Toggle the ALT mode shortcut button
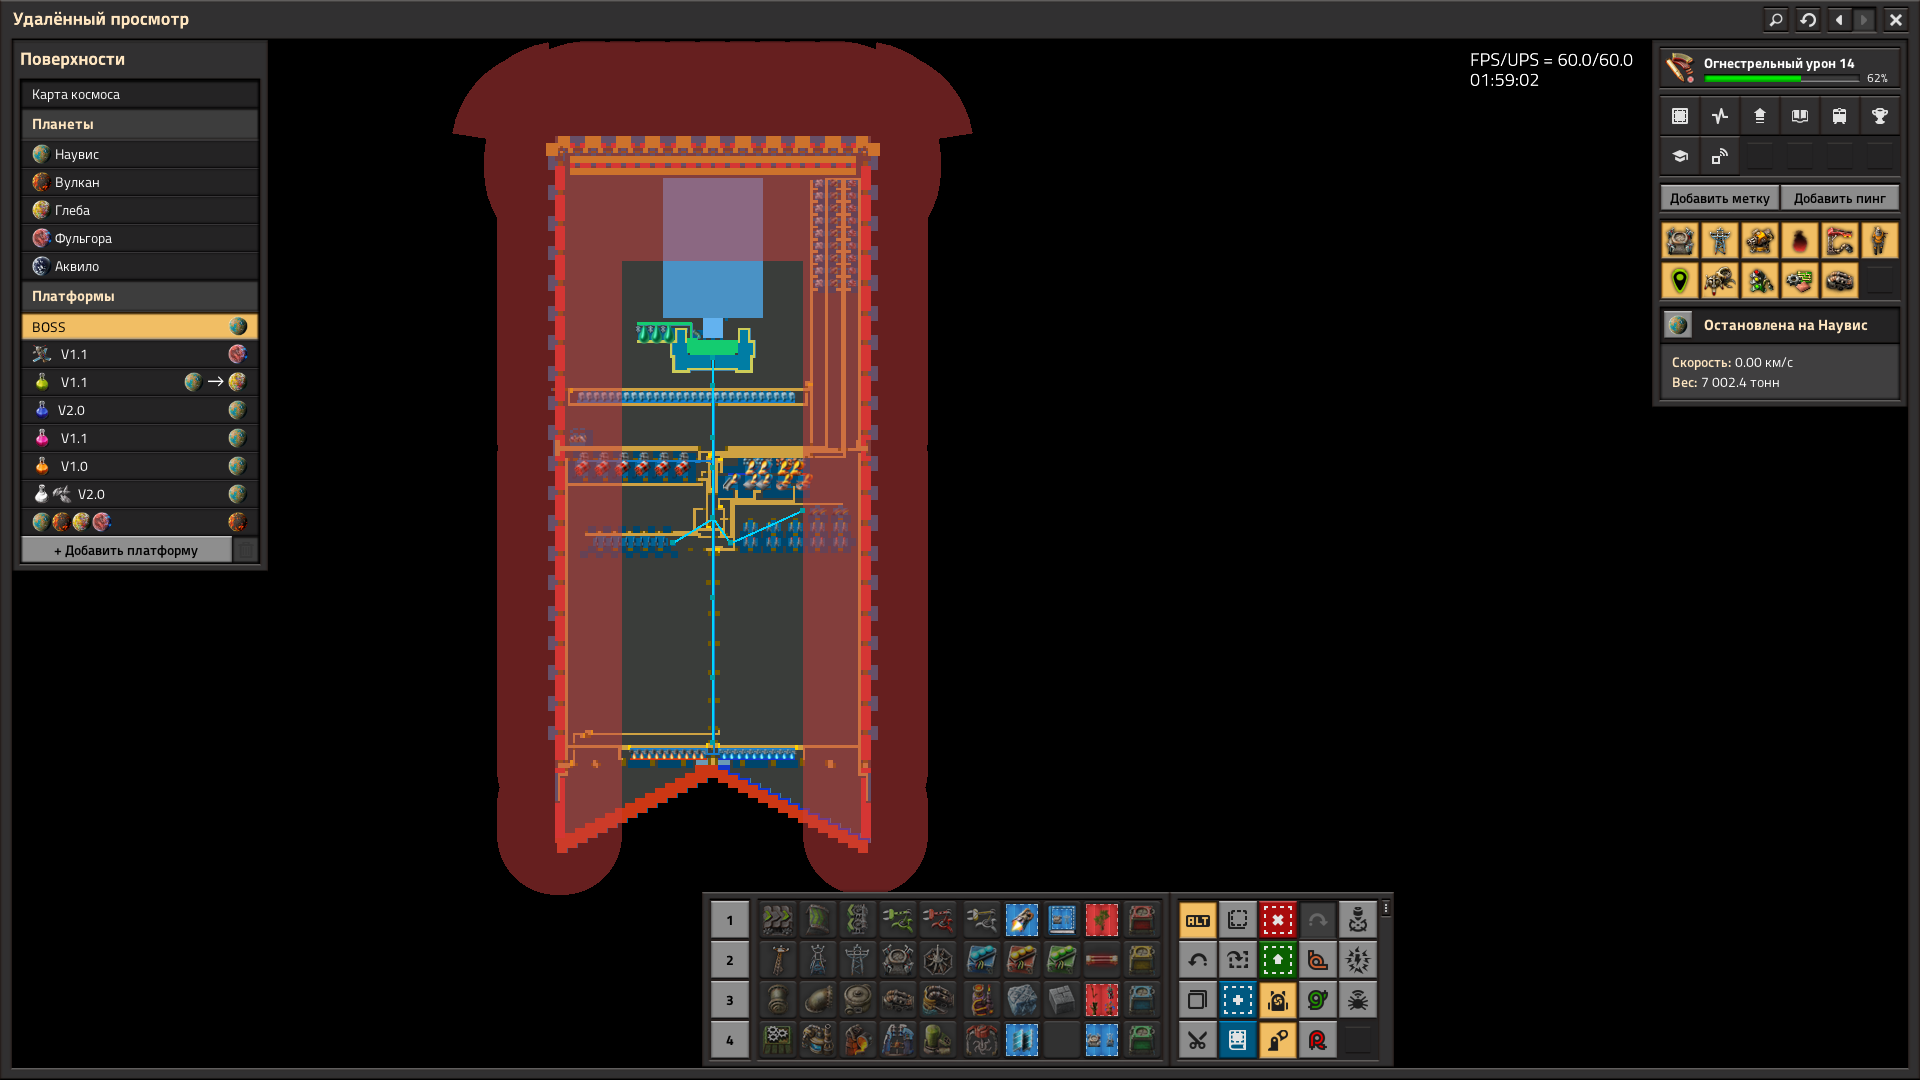The height and width of the screenshot is (1080, 1920). click(1197, 920)
